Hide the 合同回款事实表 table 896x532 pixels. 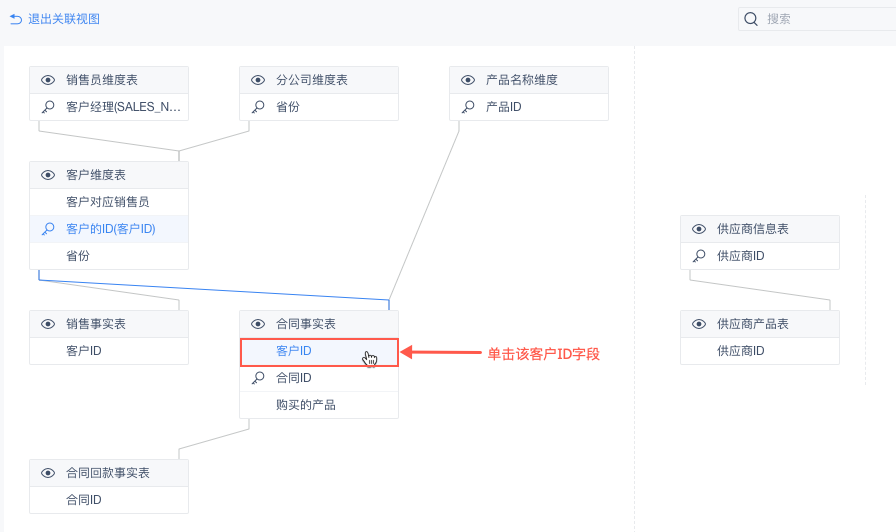coord(48,473)
